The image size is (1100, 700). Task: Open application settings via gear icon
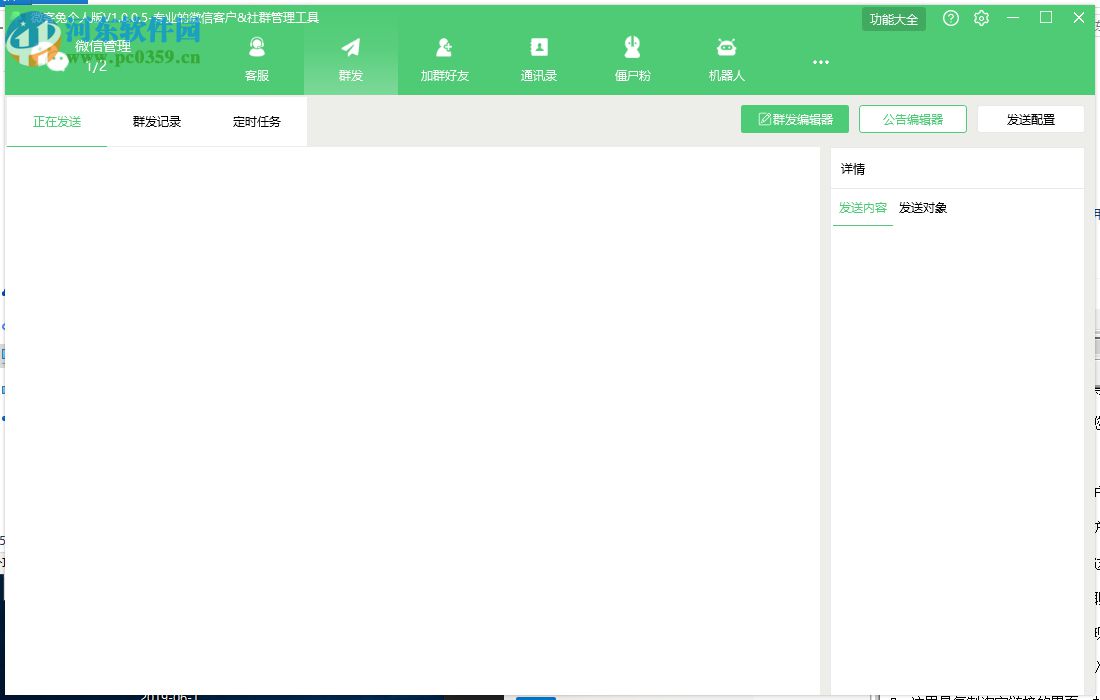(981, 18)
